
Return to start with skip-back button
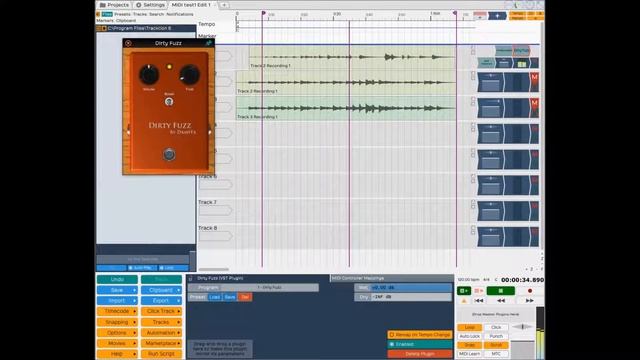tap(479, 301)
